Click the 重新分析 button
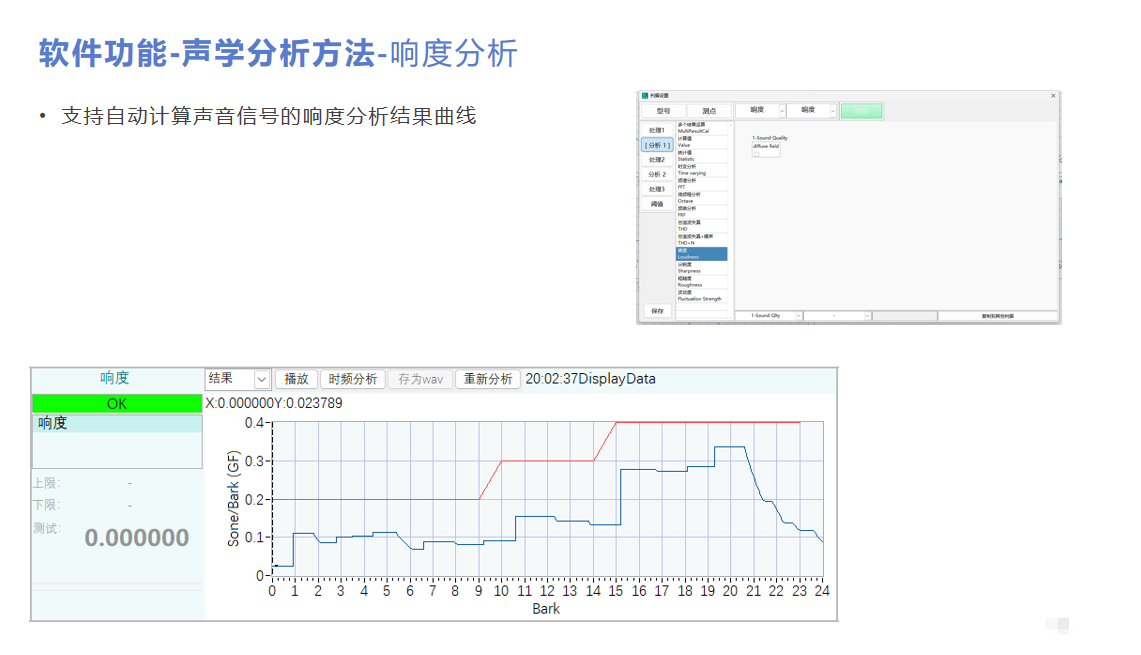Screen dimensions: 1141x655 coord(488,379)
